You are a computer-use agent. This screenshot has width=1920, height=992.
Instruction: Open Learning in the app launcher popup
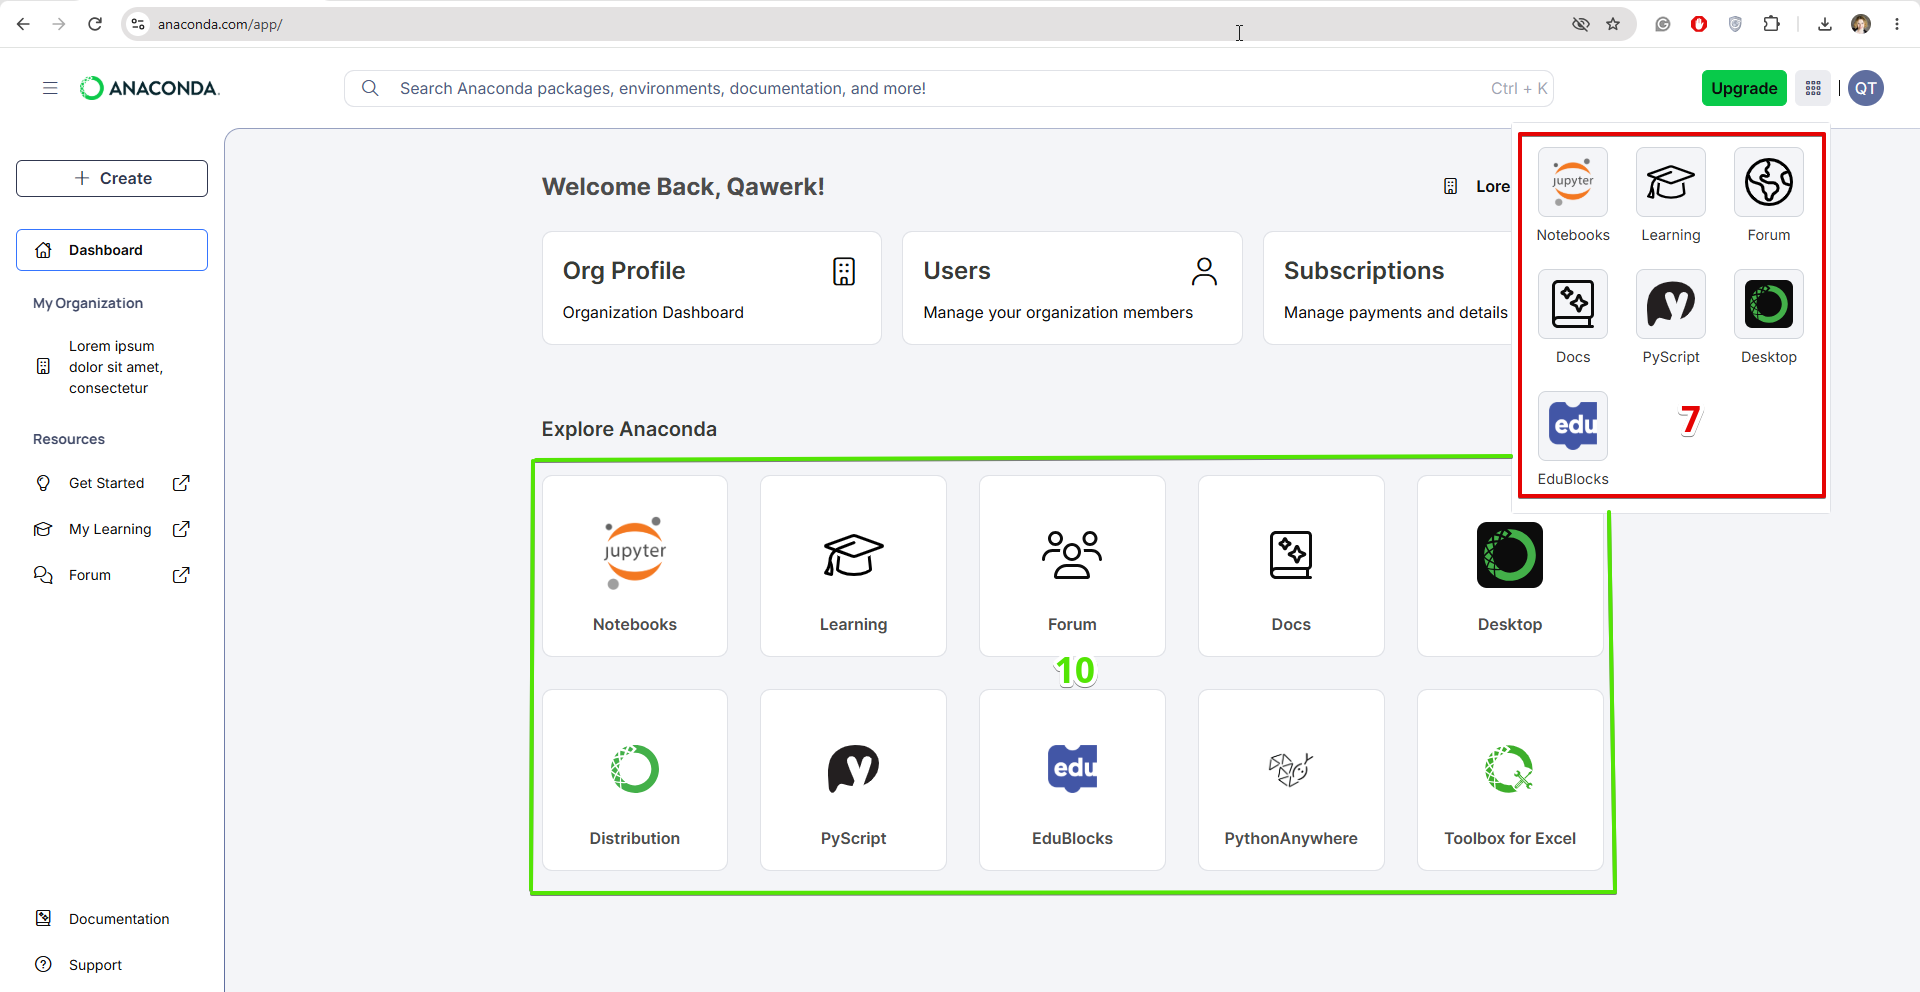[1671, 196]
